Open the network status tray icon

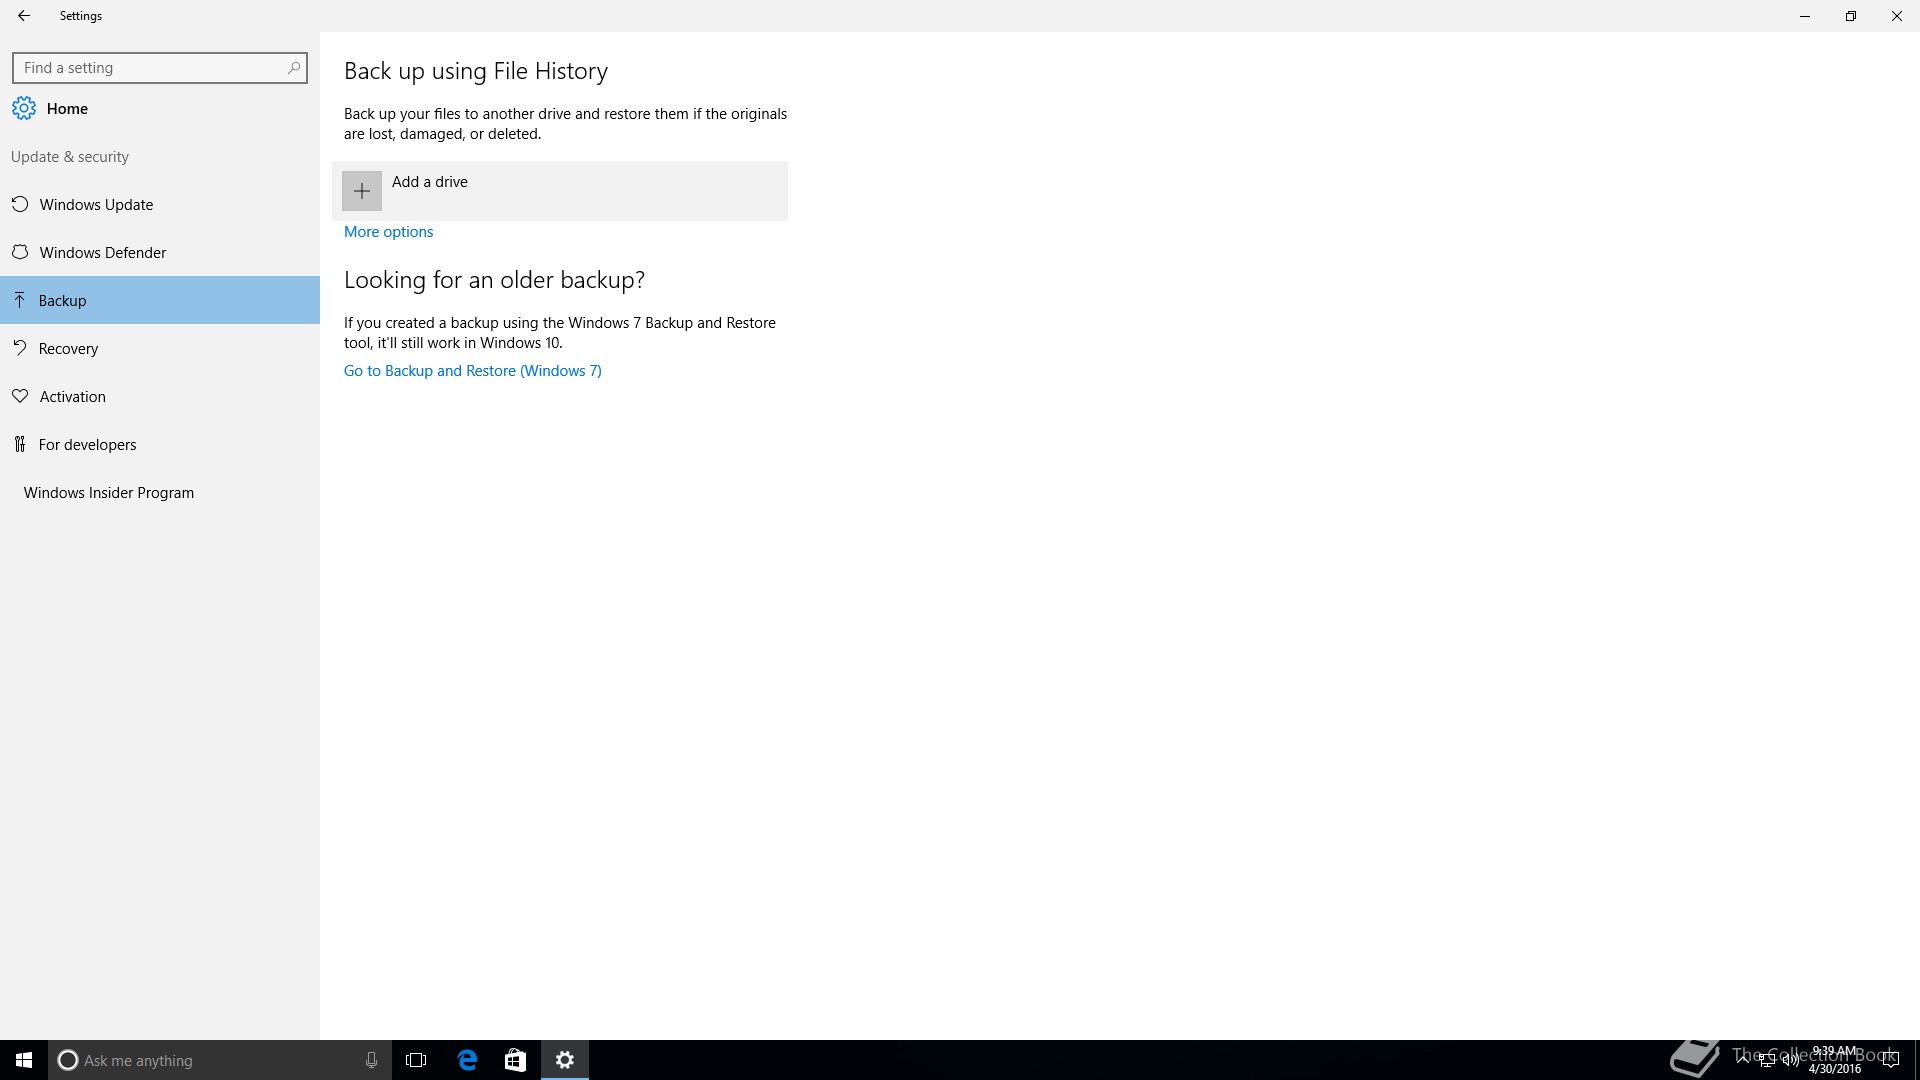point(1767,1060)
